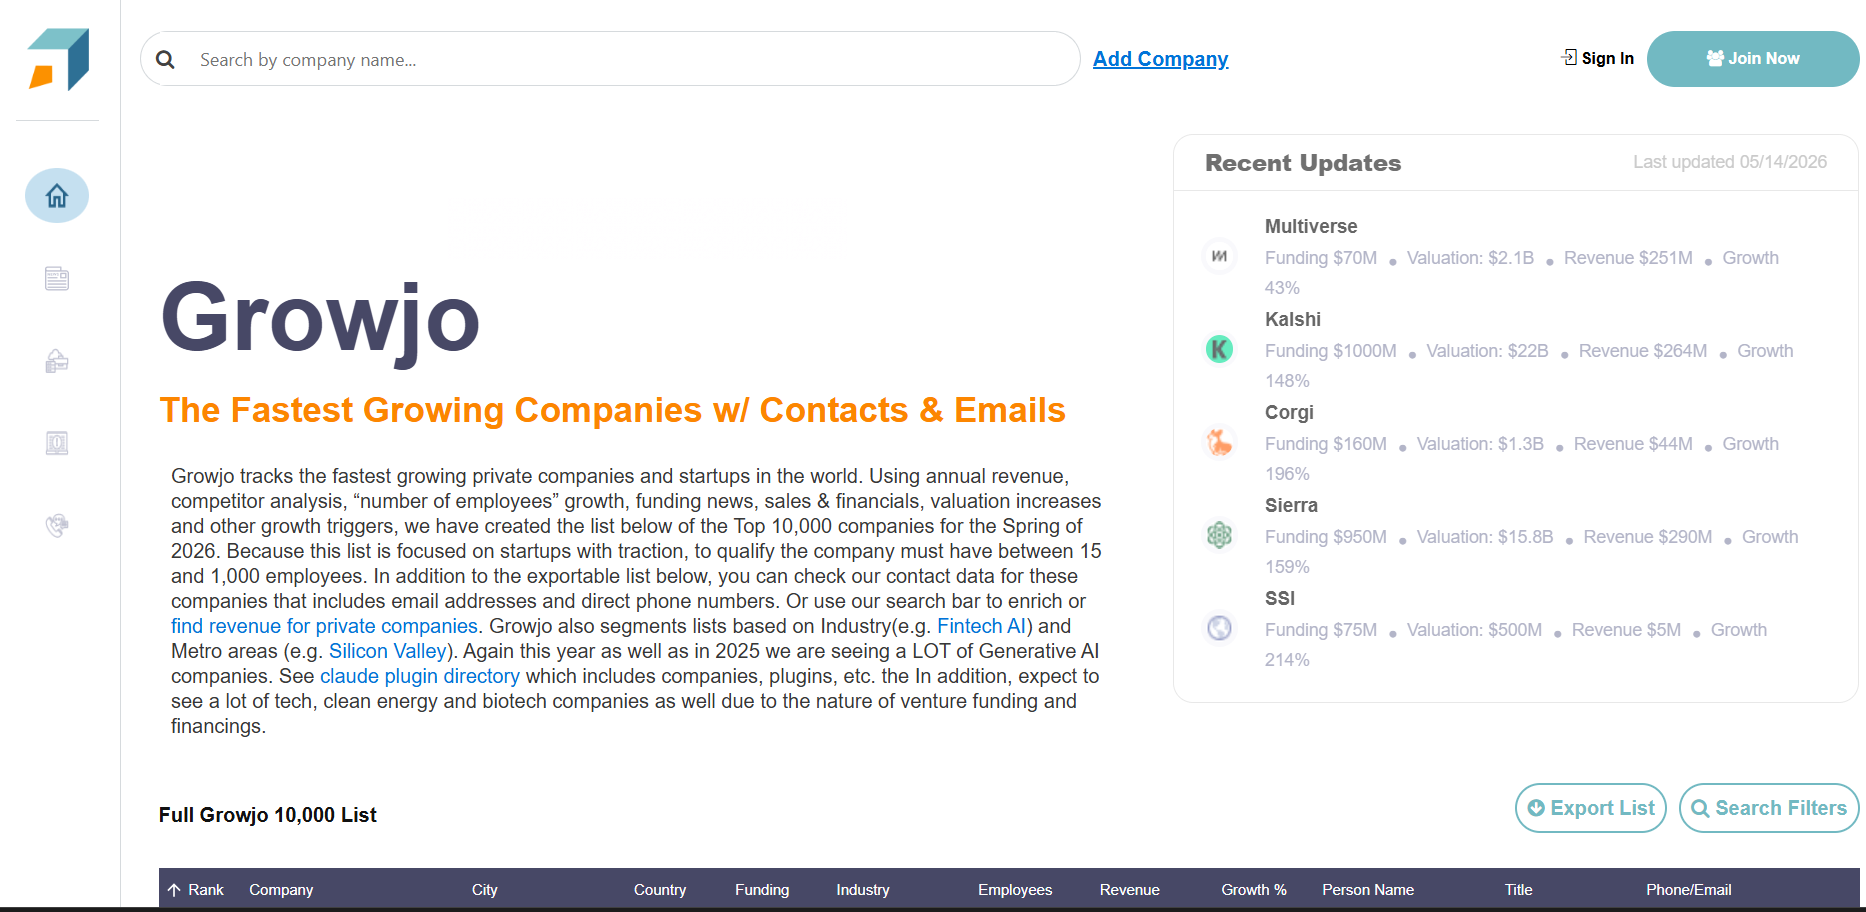Screen dimensions: 1866x912
Task: Focus the company name search field
Action: tap(610, 59)
